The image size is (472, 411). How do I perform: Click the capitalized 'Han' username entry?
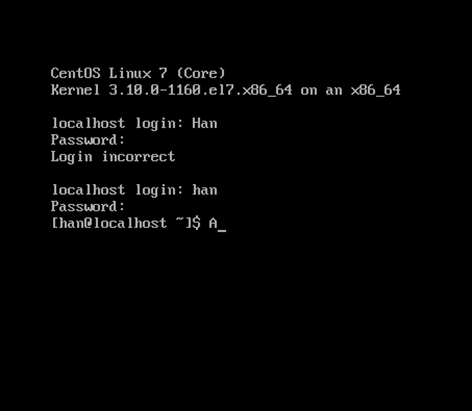[x=205, y=123]
